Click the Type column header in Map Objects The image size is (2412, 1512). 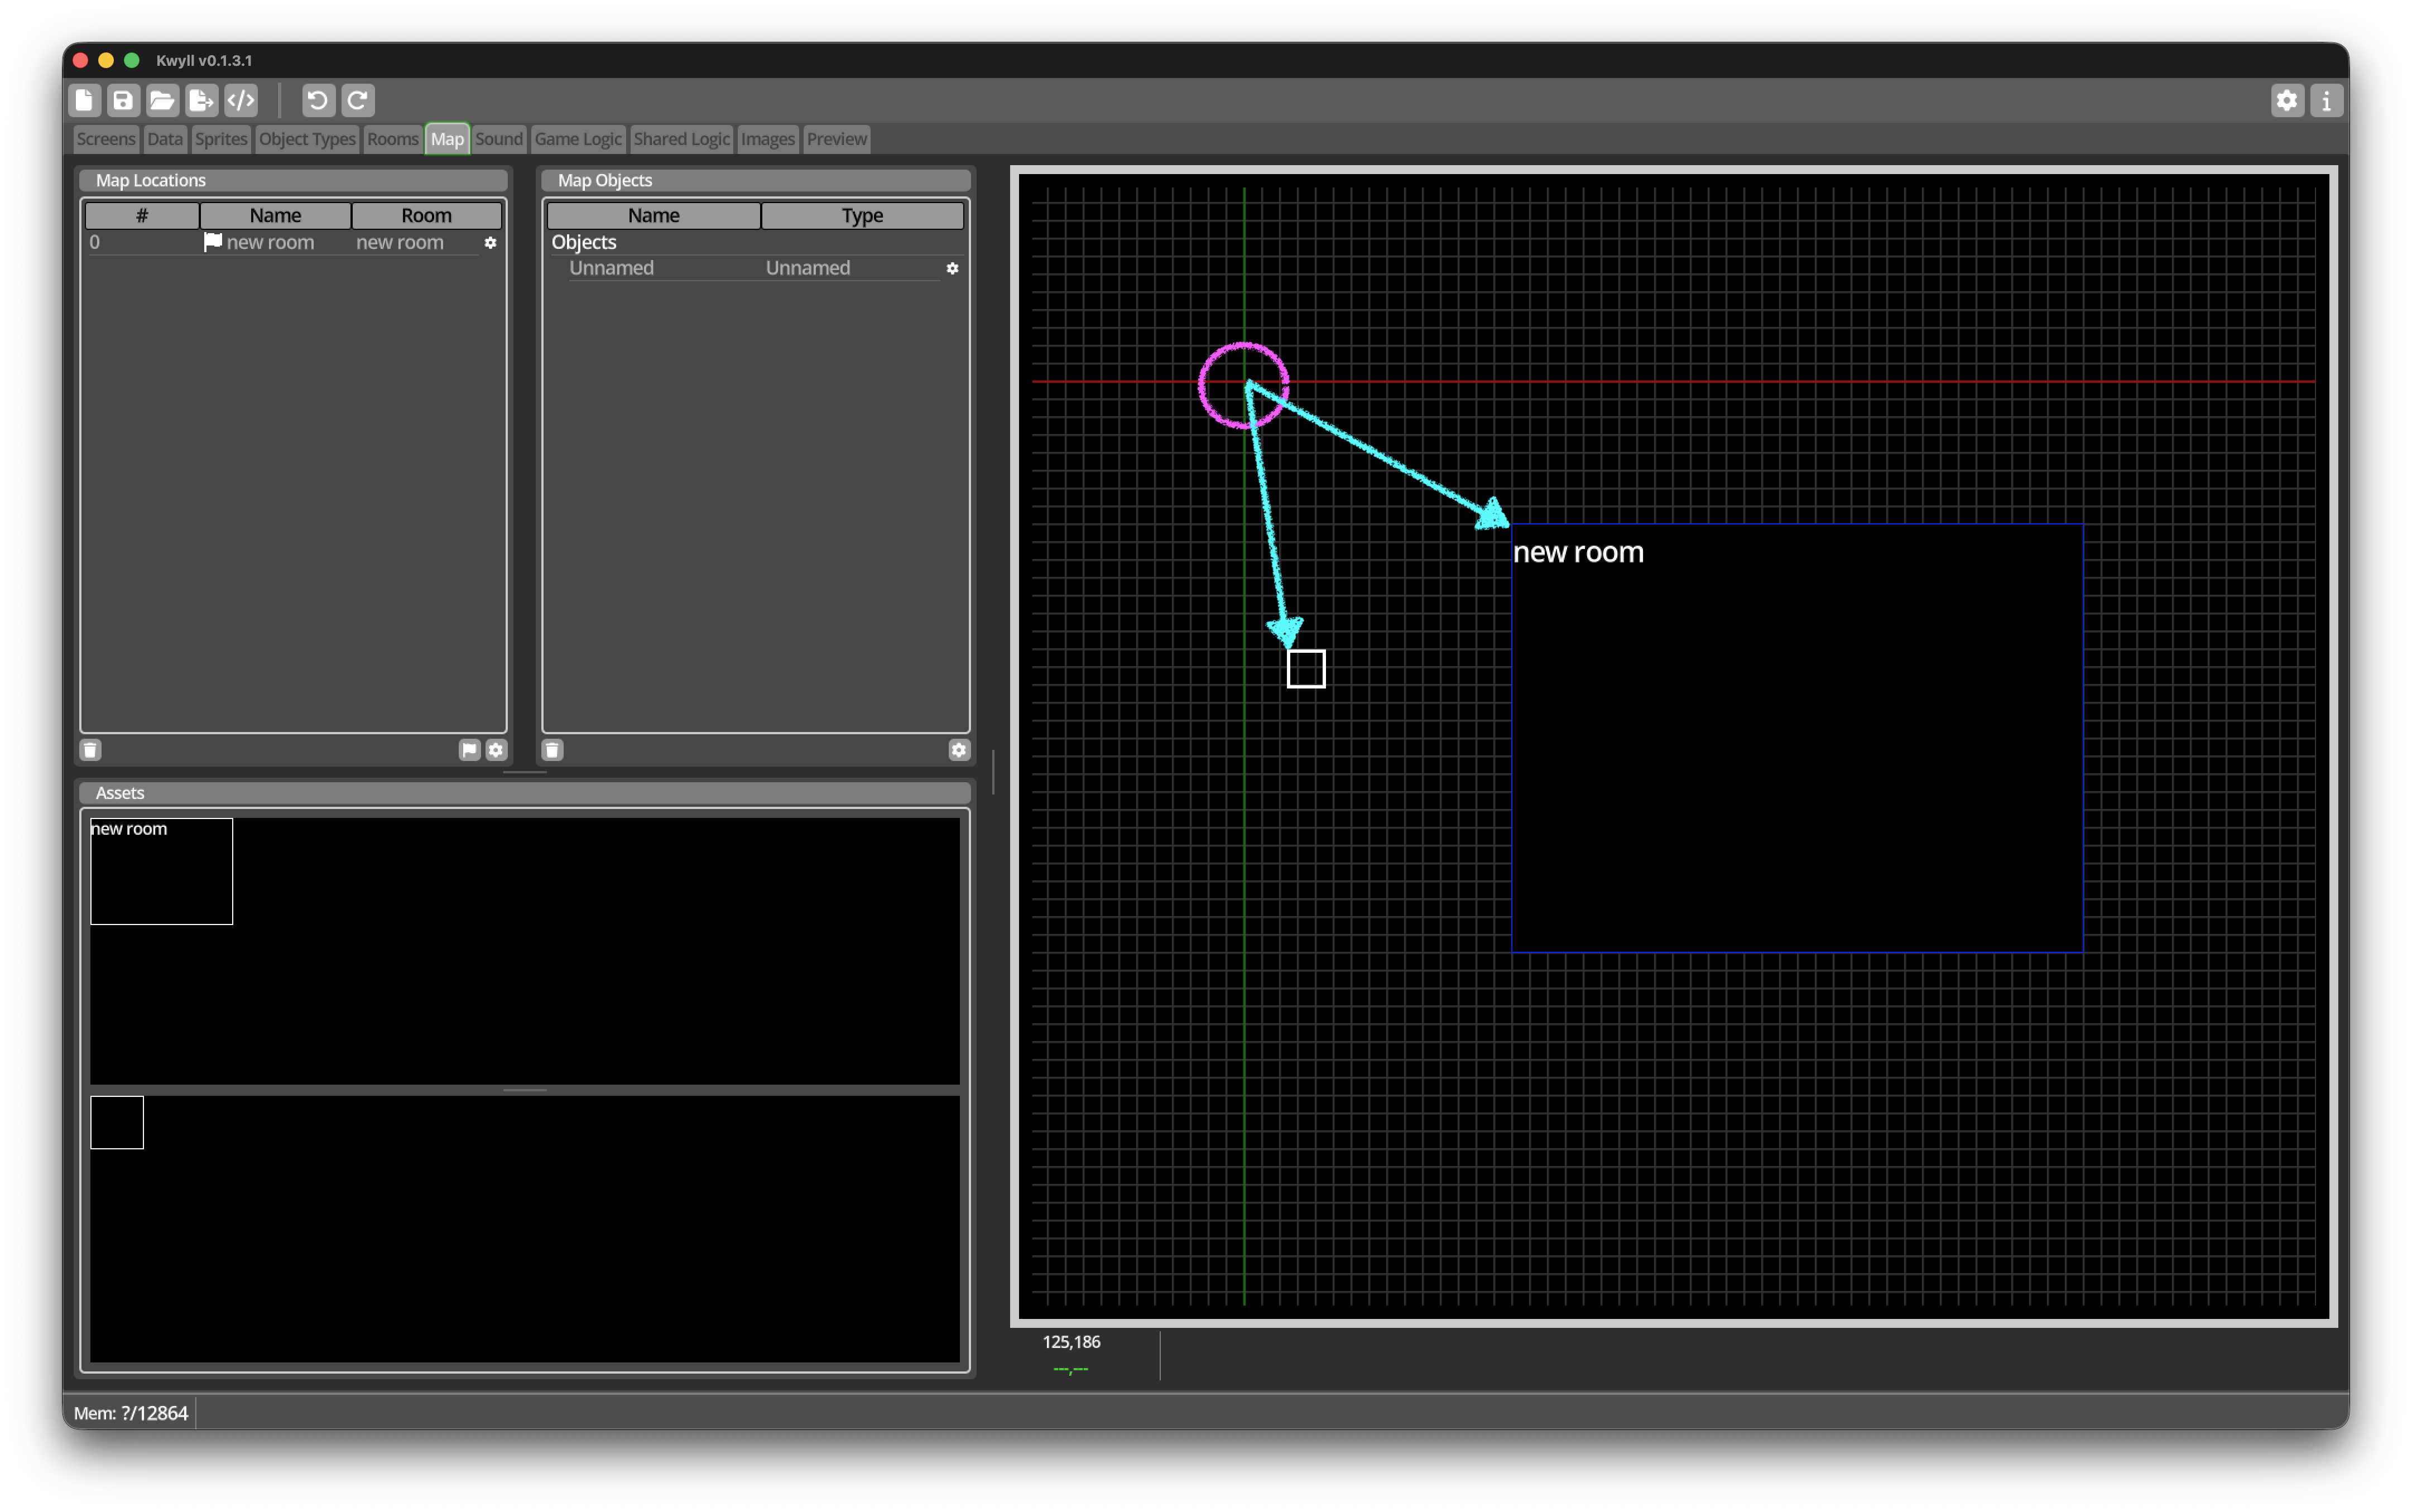[862, 215]
